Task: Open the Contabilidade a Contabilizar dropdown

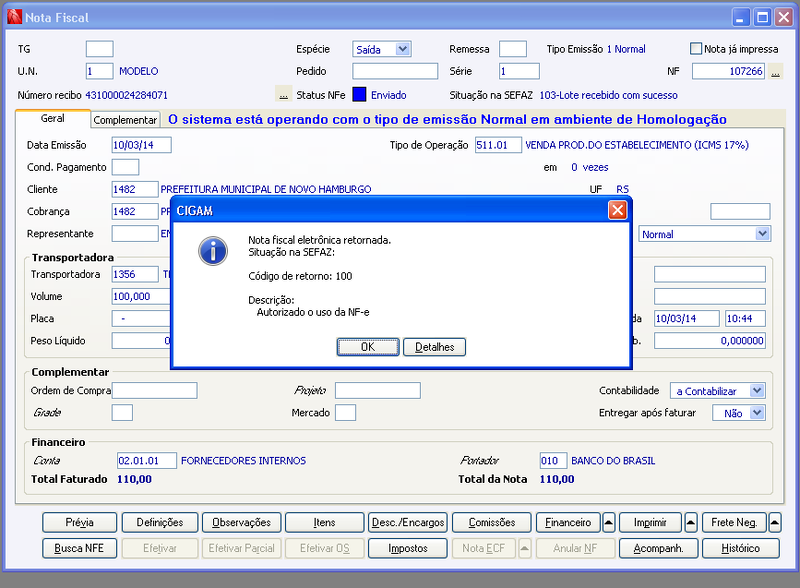Action: coord(757,390)
